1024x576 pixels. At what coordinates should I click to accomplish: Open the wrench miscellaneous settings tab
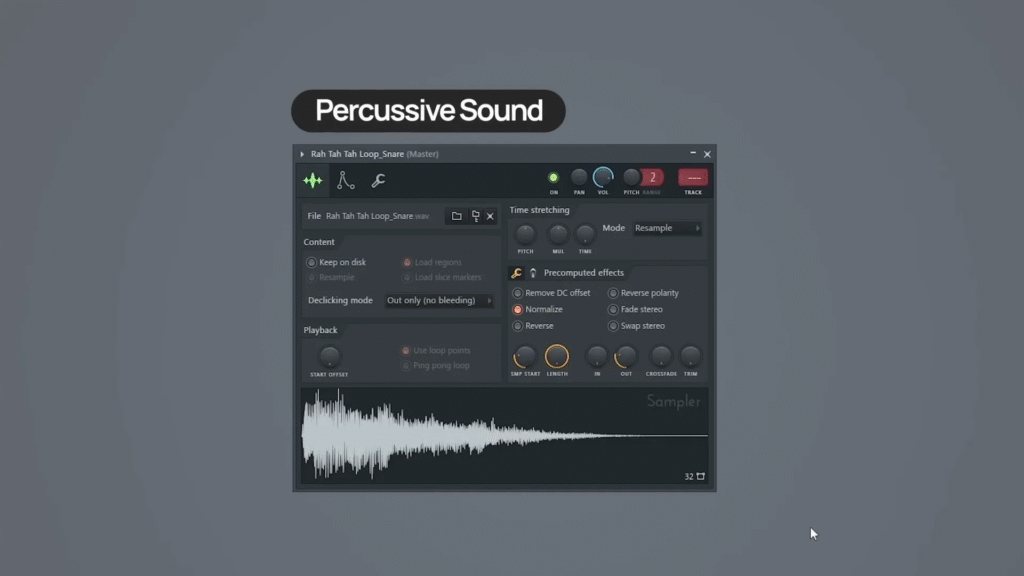378,181
